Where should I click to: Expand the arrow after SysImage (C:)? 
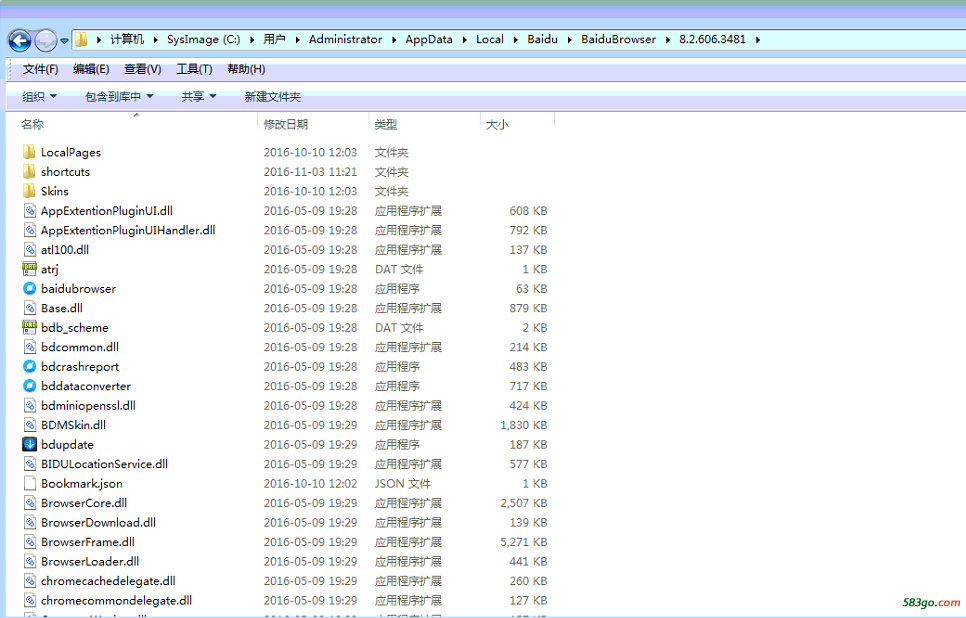pyautogui.click(x=252, y=40)
